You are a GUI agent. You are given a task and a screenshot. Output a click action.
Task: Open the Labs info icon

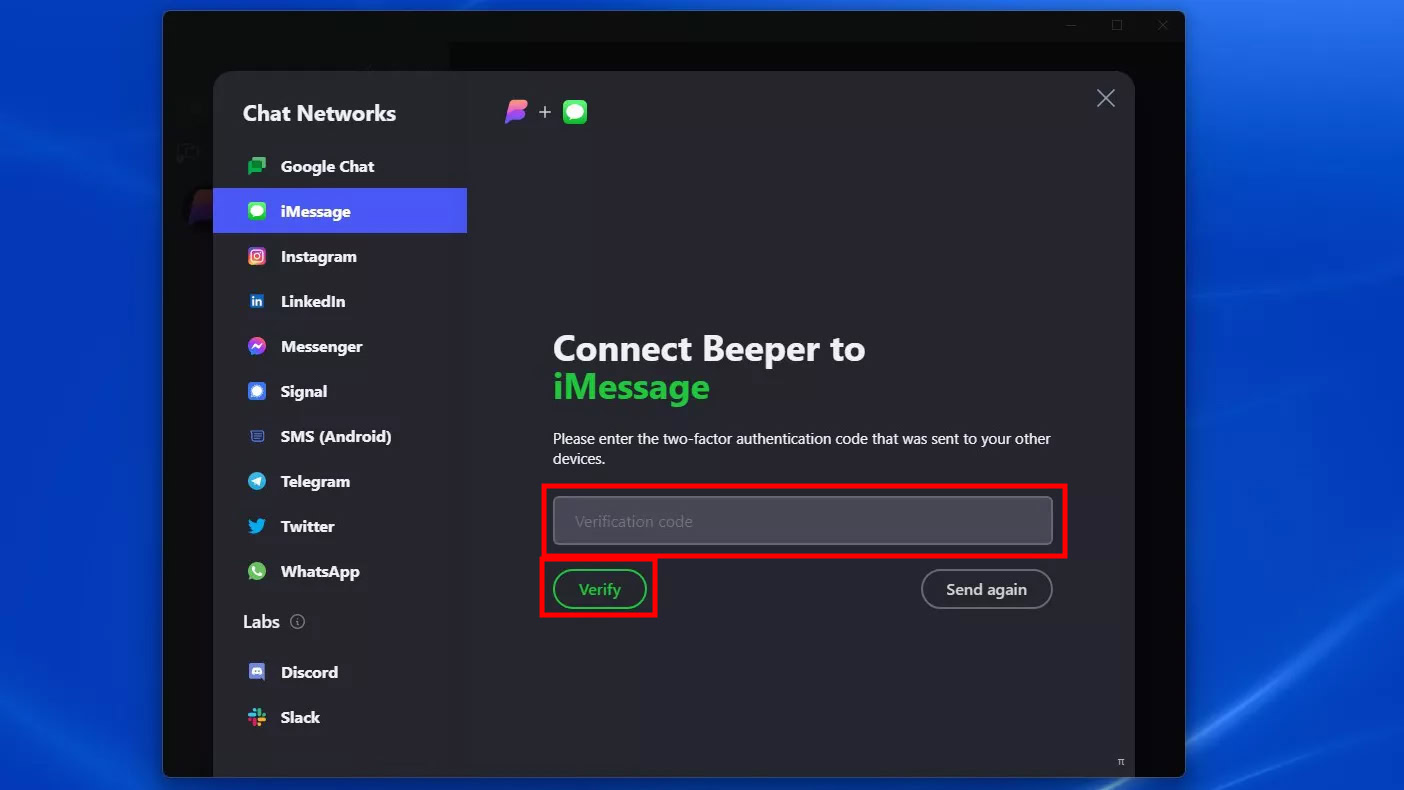297,621
